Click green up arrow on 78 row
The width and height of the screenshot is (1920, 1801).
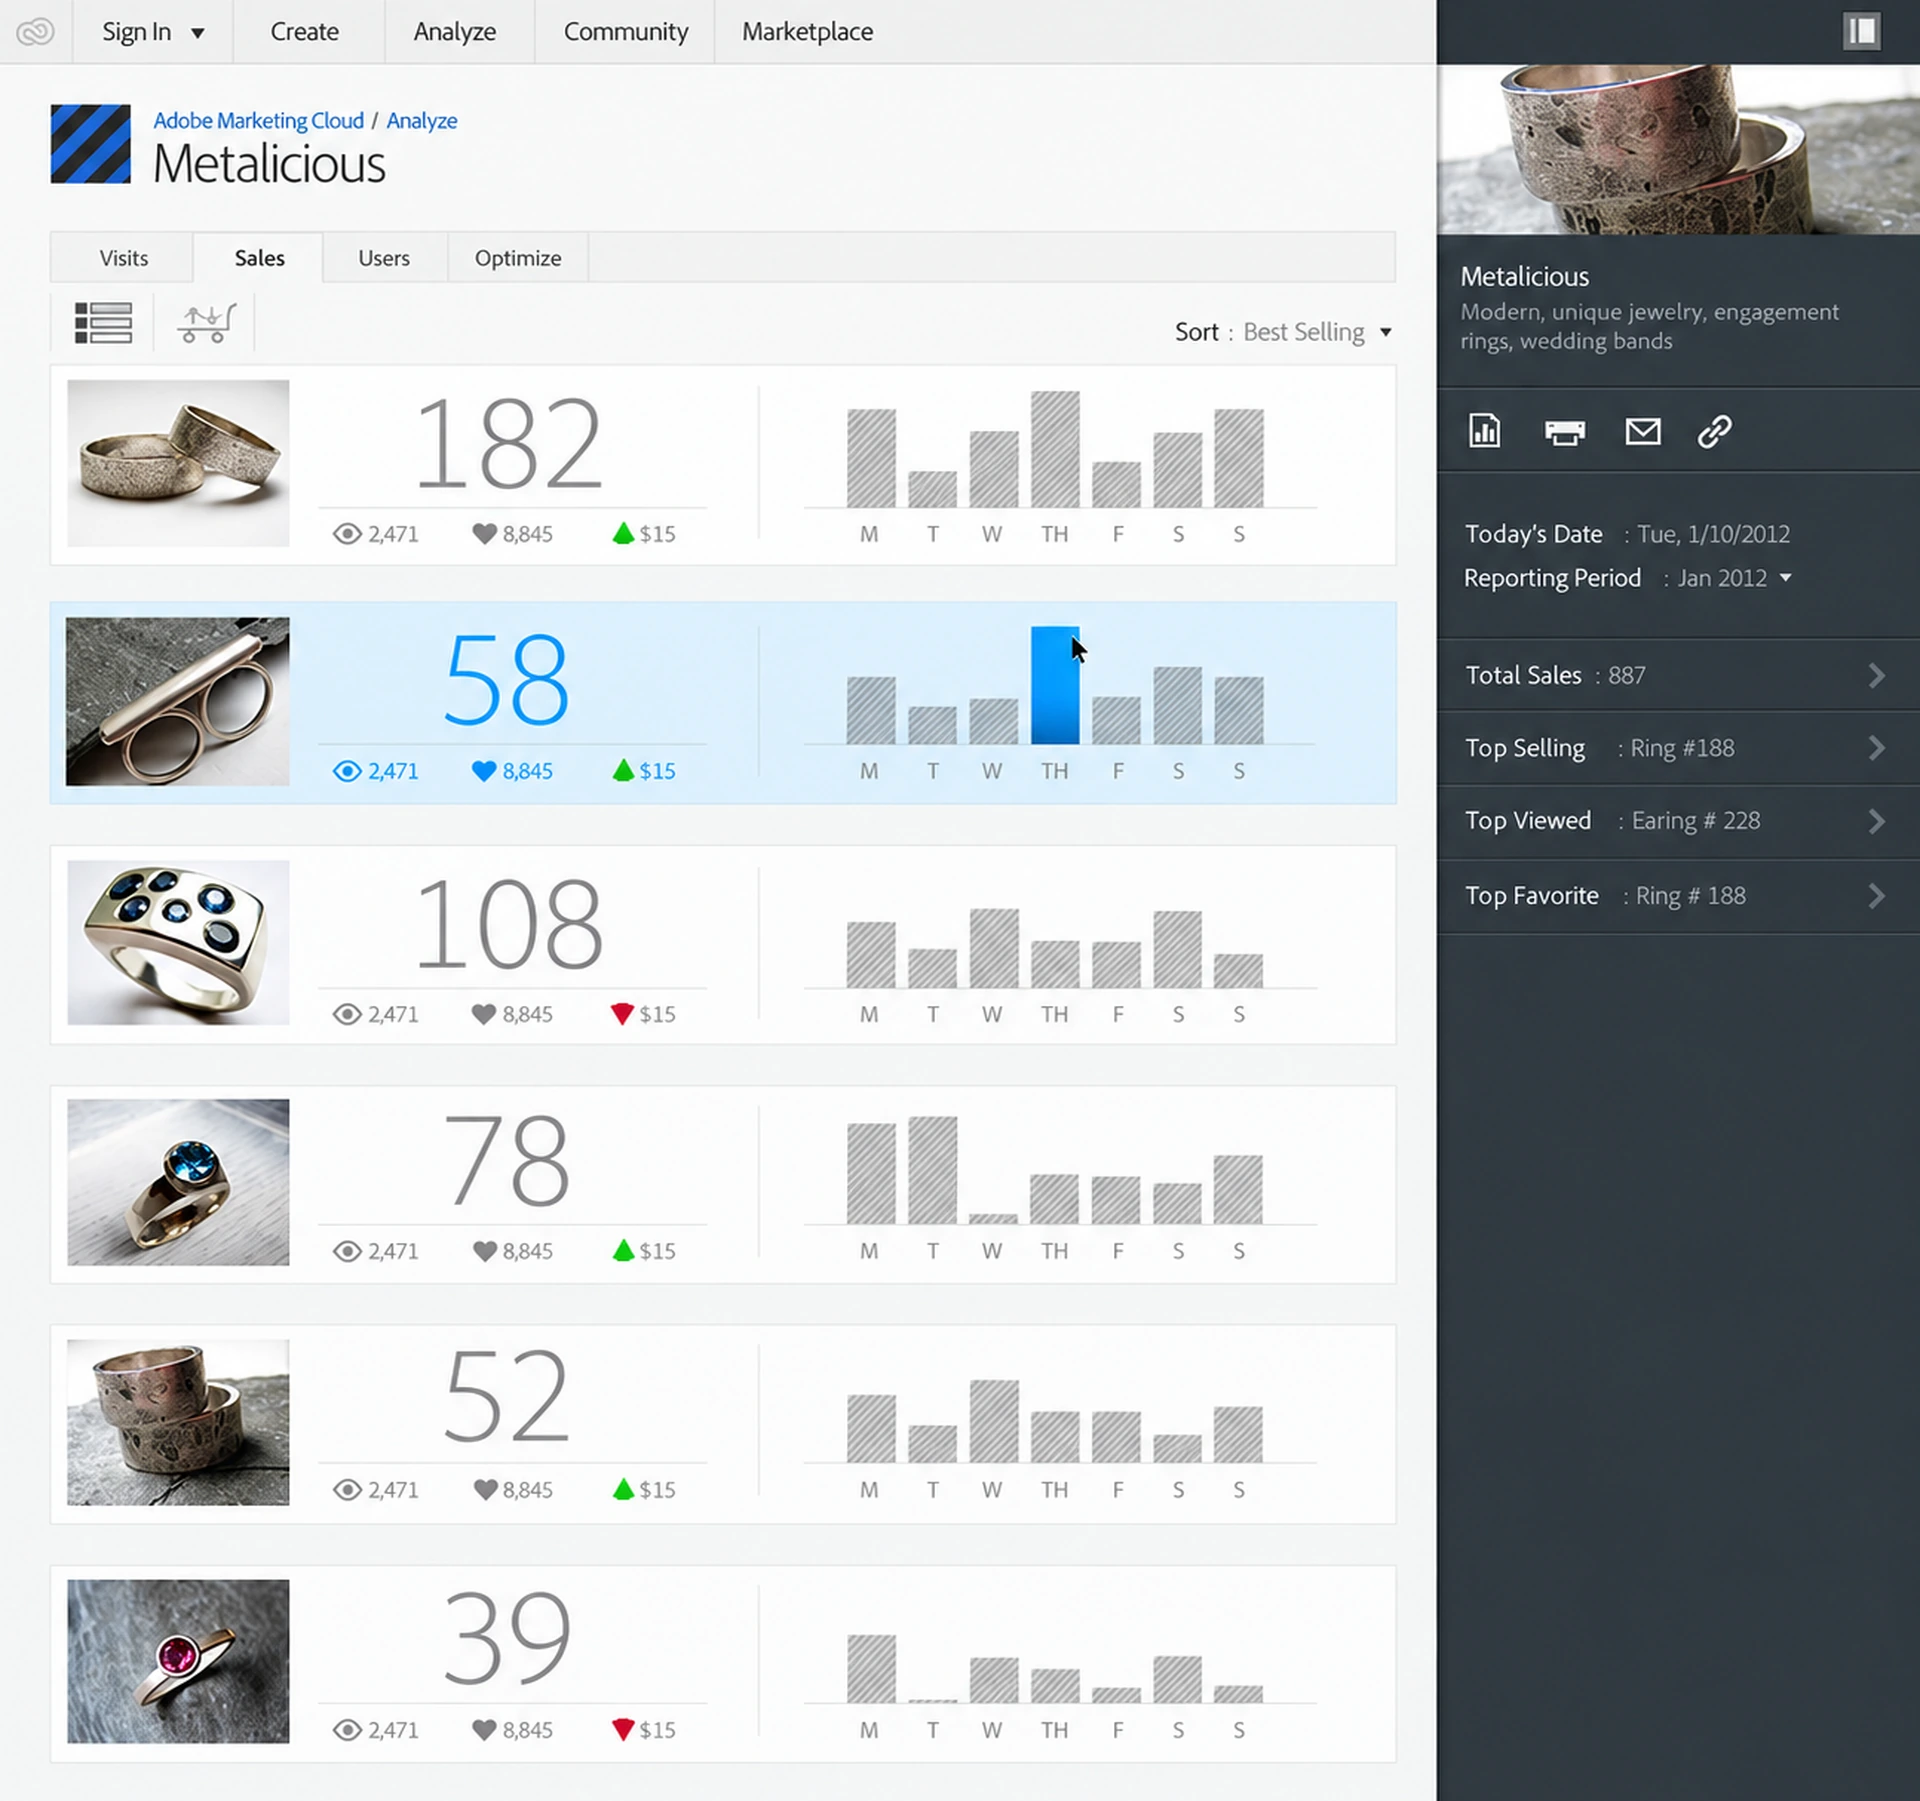coord(623,1250)
